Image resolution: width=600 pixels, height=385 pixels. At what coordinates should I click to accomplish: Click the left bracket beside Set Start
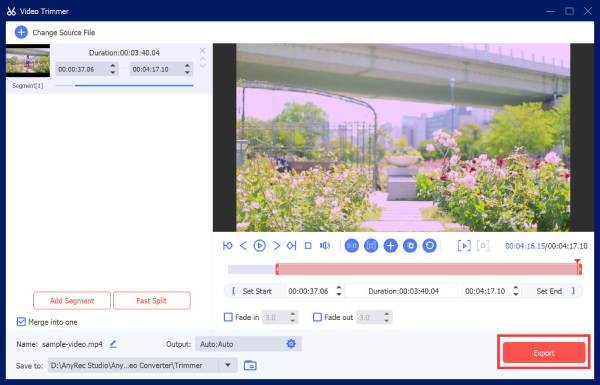[x=233, y=291]
